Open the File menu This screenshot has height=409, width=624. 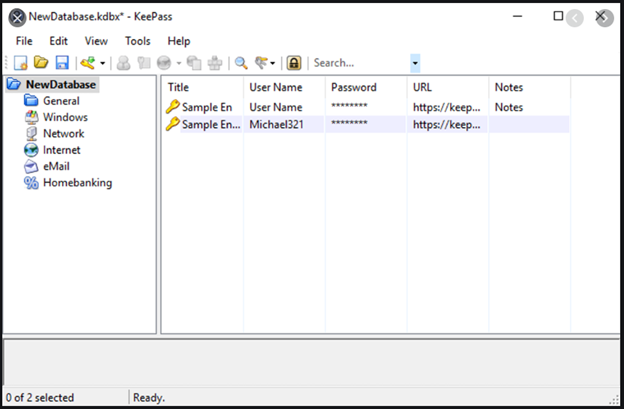24,41
